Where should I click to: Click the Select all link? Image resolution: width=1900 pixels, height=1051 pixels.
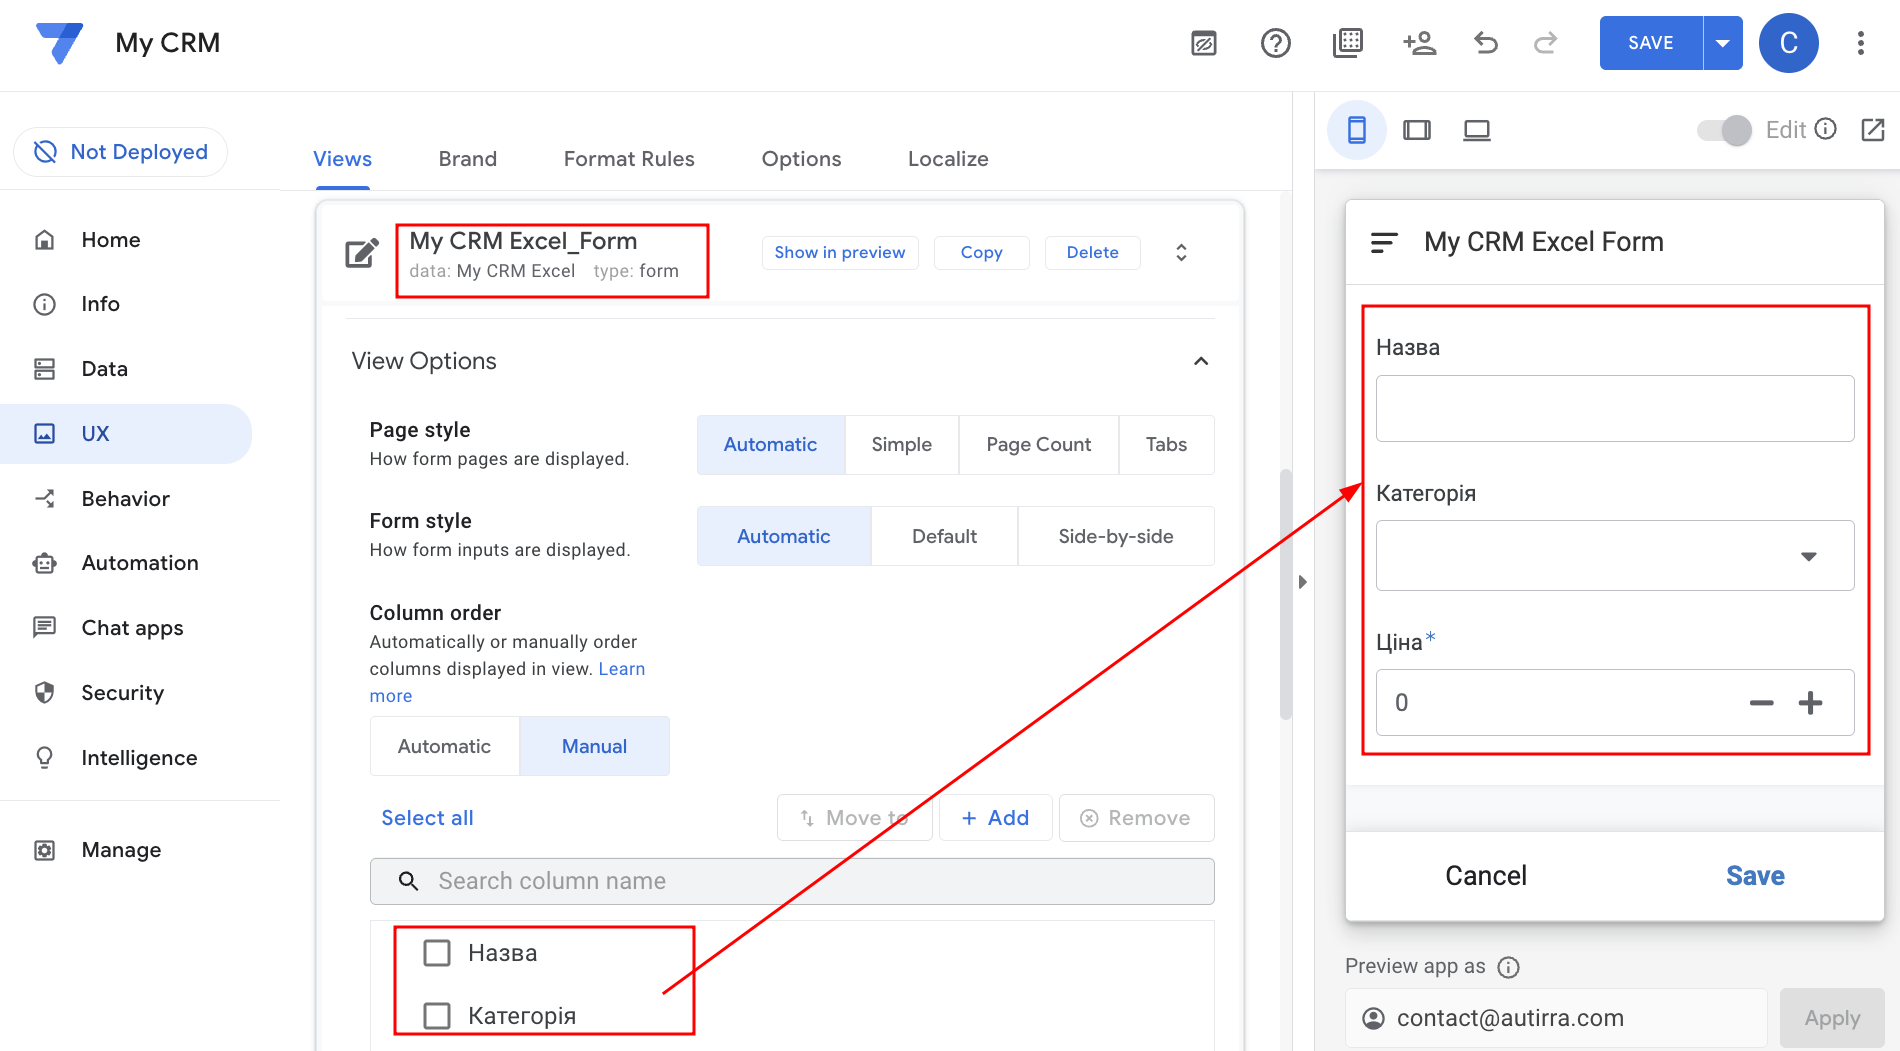click(x=427, y=818)
